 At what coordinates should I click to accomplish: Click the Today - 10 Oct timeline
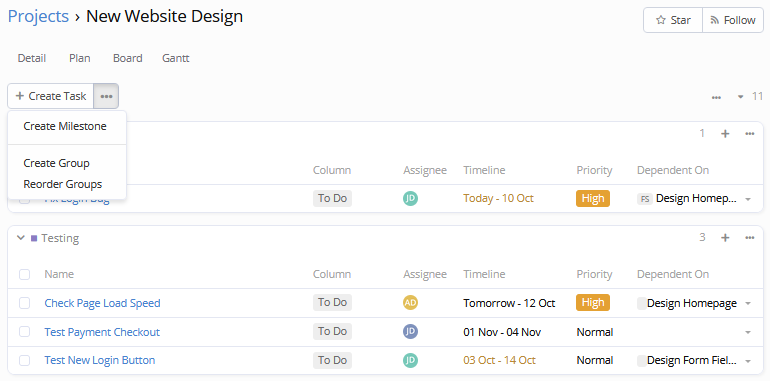498,199
